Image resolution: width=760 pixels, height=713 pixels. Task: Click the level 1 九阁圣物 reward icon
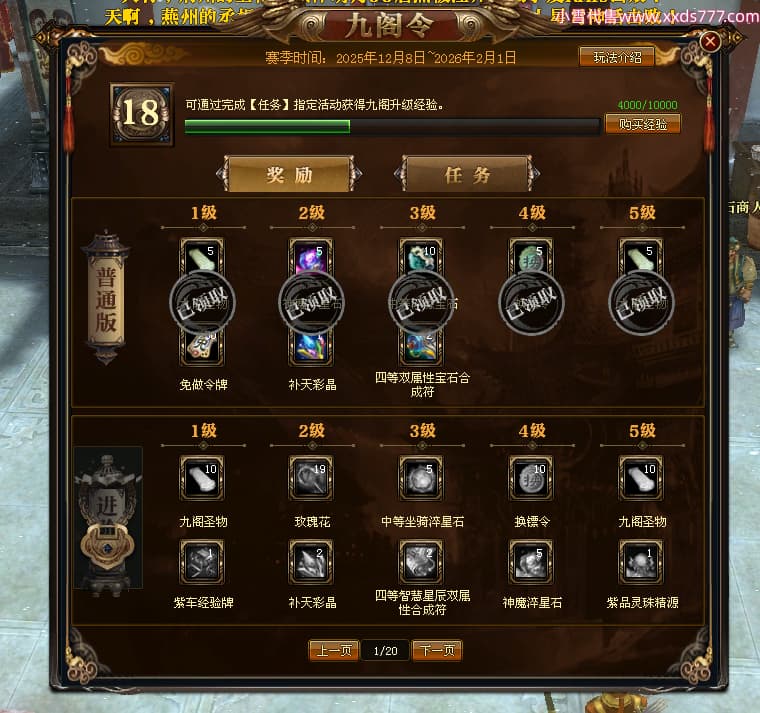click(202, 478)
